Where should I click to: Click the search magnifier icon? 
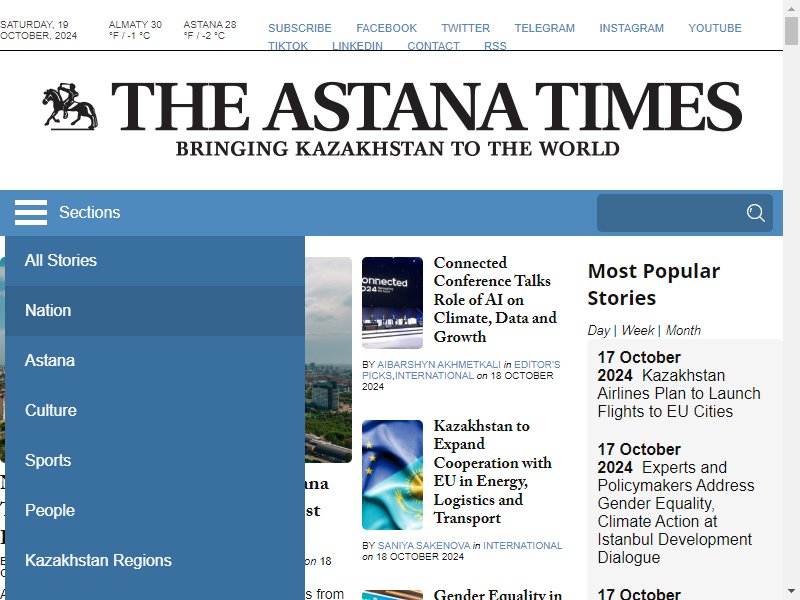pyautogui.click(x=755, y=213)
